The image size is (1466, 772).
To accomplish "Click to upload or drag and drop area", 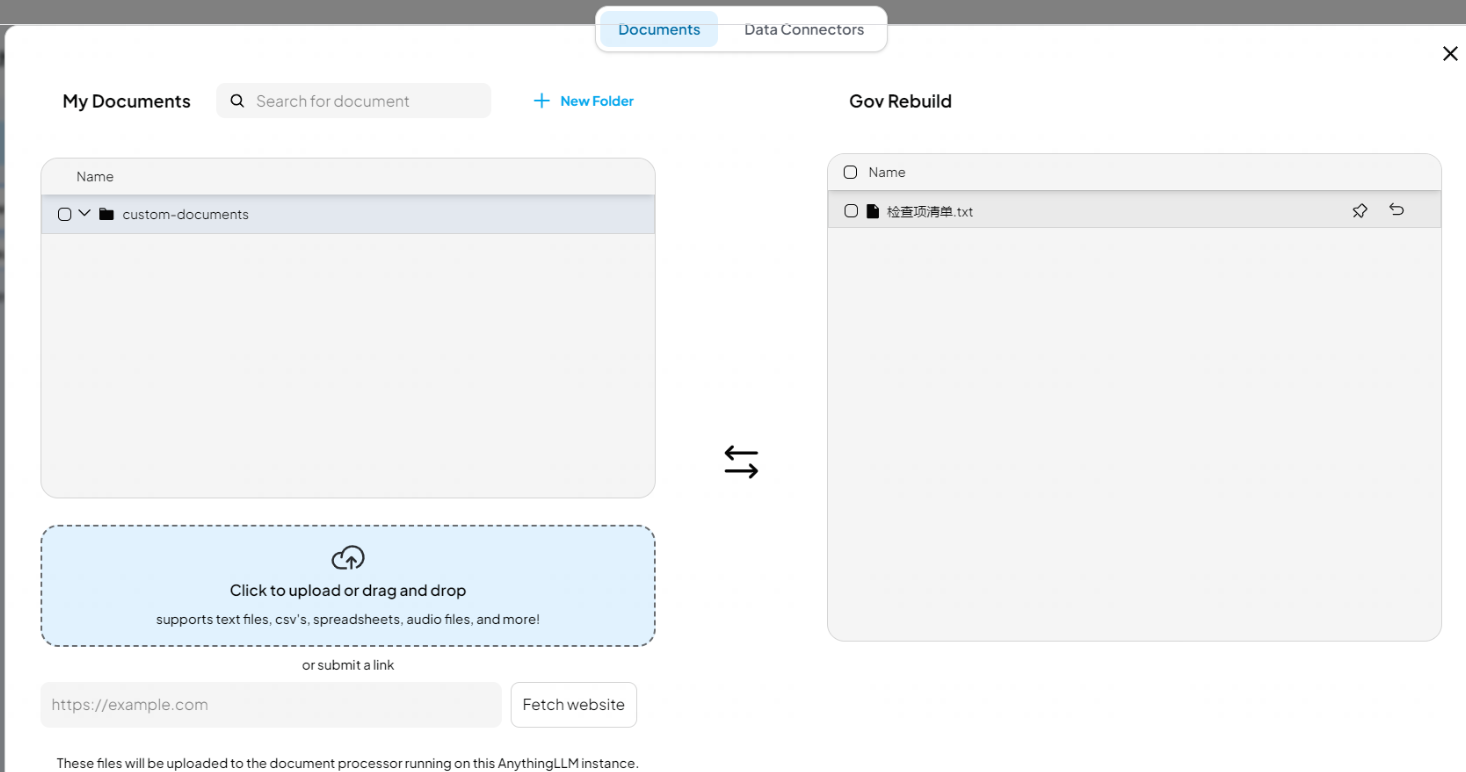I will click(x=348, y=586).
